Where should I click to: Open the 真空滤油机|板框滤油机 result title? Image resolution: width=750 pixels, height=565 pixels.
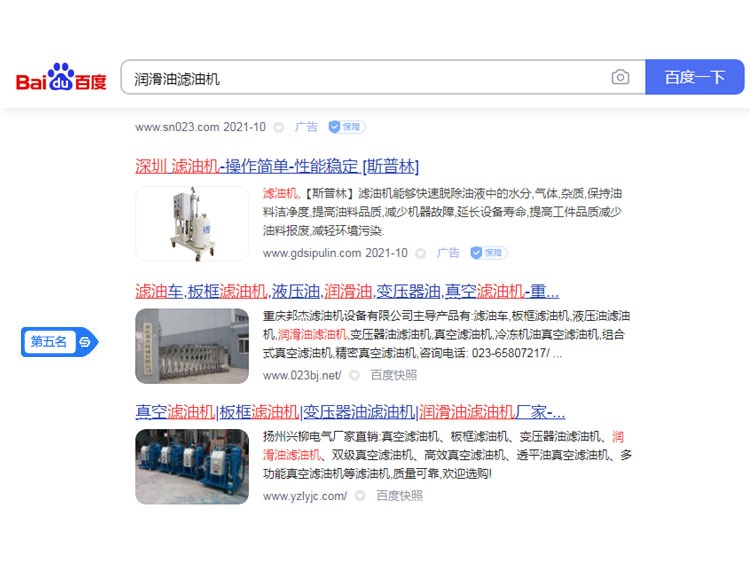(350, 411)
